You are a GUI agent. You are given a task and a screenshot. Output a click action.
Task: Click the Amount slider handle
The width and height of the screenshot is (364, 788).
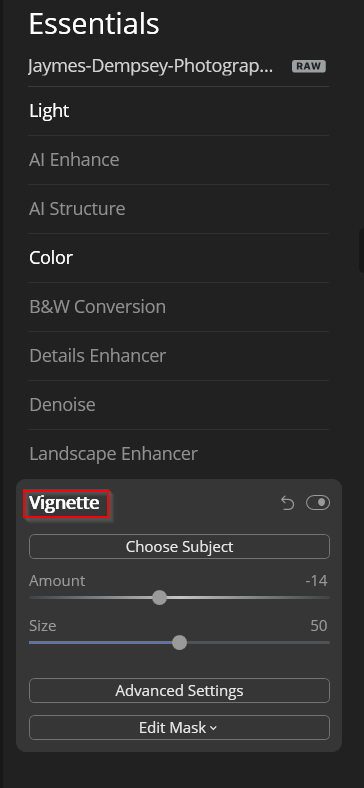(159, 598)
